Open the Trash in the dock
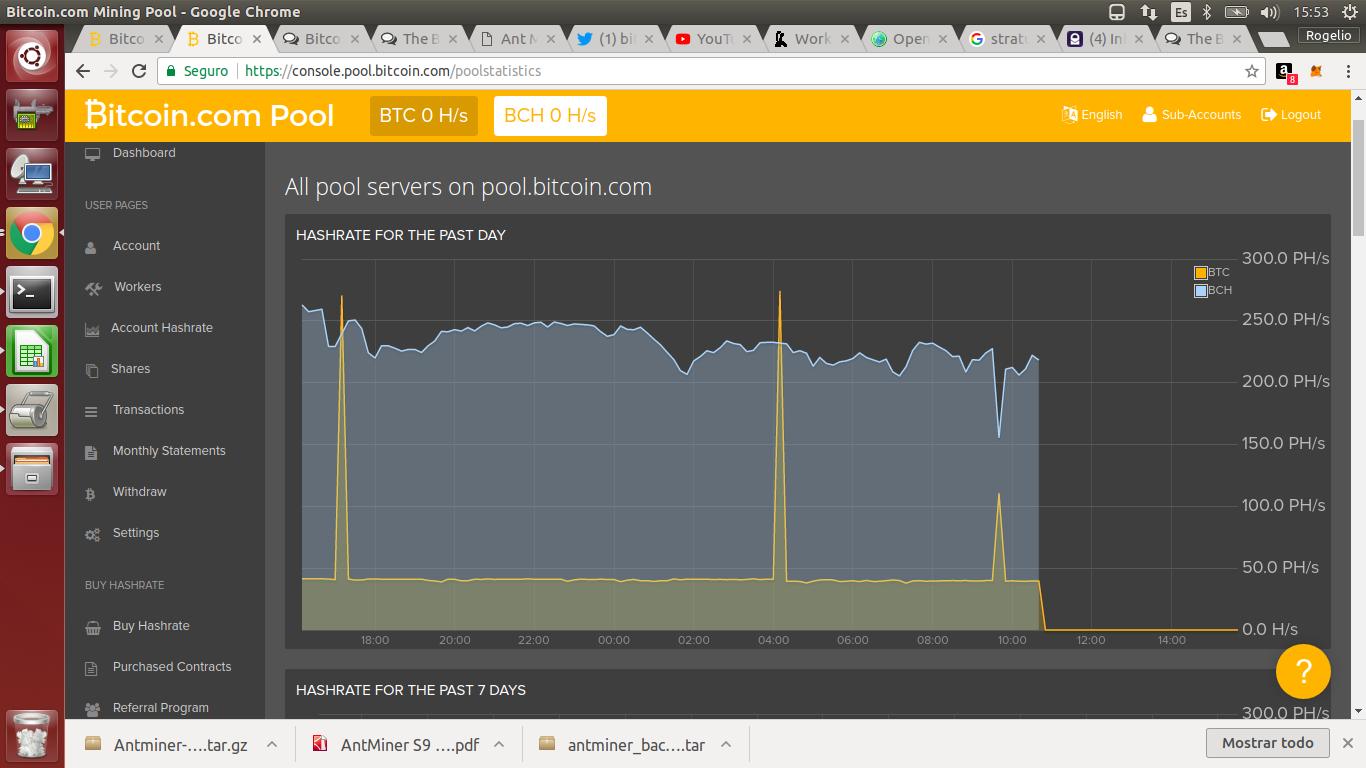 point(32,735)
